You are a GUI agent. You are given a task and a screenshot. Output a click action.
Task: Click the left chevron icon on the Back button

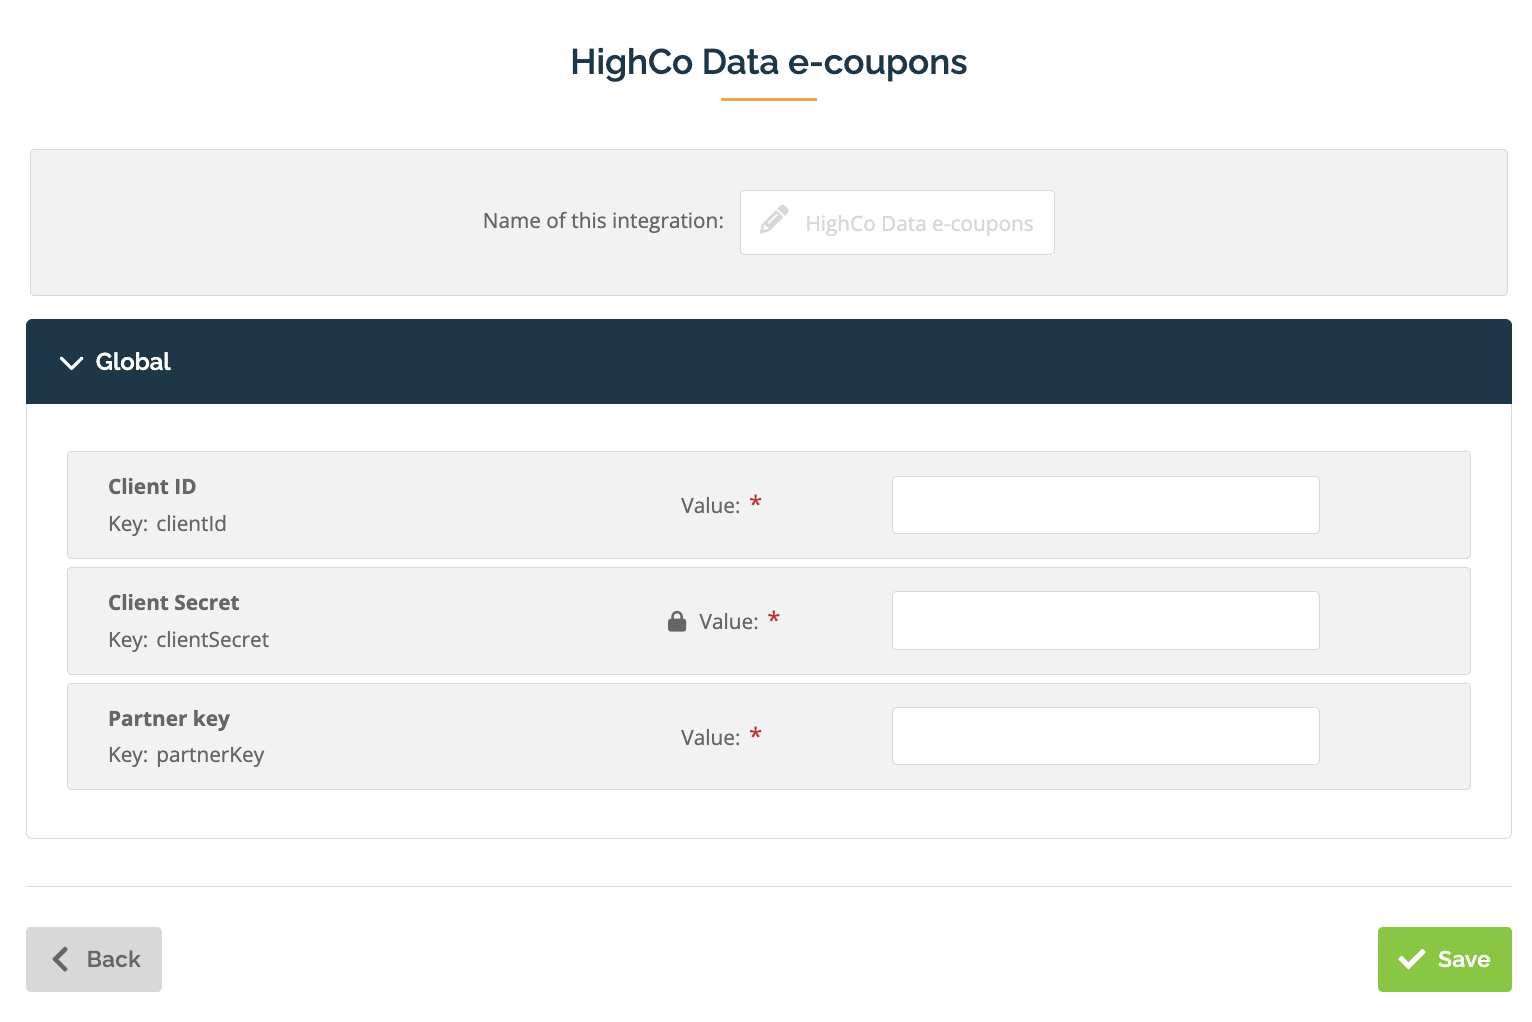point(61,960)
